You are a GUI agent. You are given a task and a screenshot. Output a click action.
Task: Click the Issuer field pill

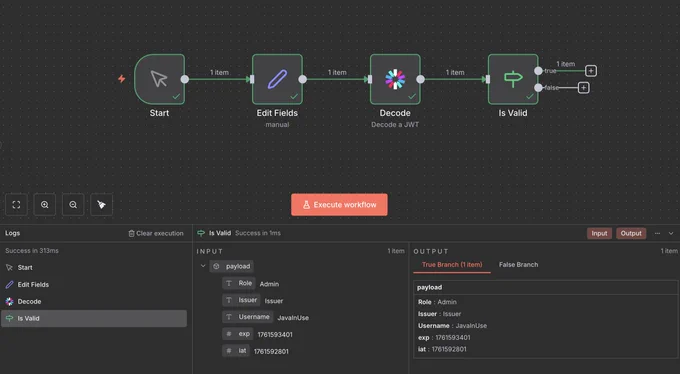pyautogui.click(x=242, y=300)
